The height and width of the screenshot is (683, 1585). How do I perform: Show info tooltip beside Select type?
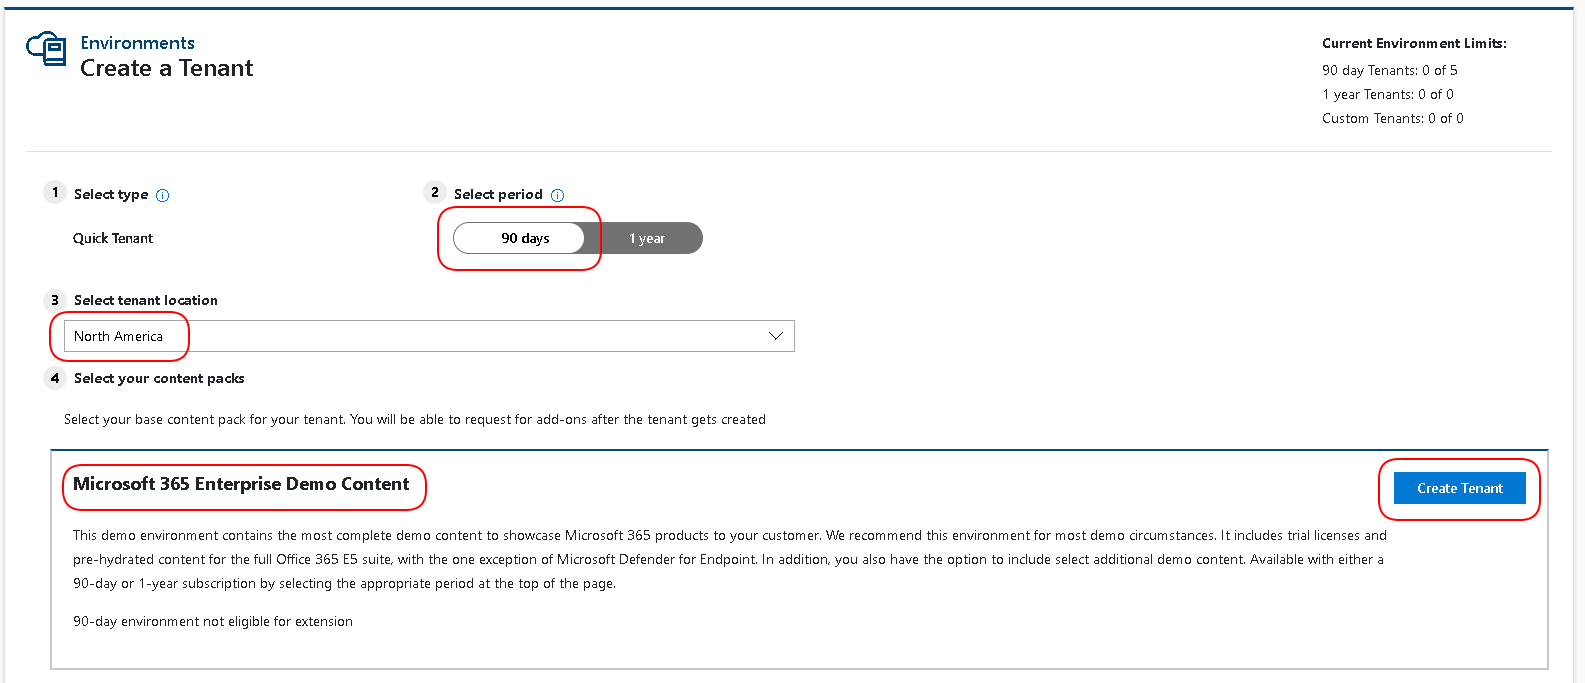(163, 195)
